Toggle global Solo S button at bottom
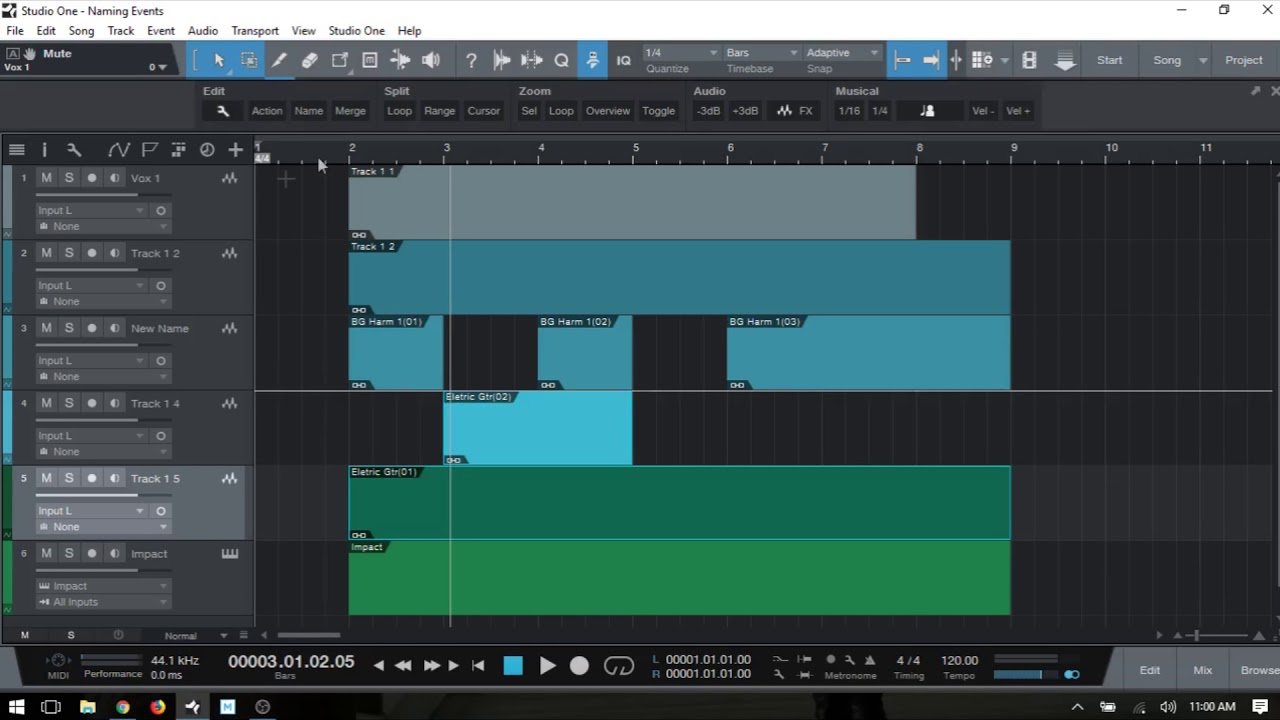Image resolution: width=1280 pixels, height=720 pixels. (70, 635)
